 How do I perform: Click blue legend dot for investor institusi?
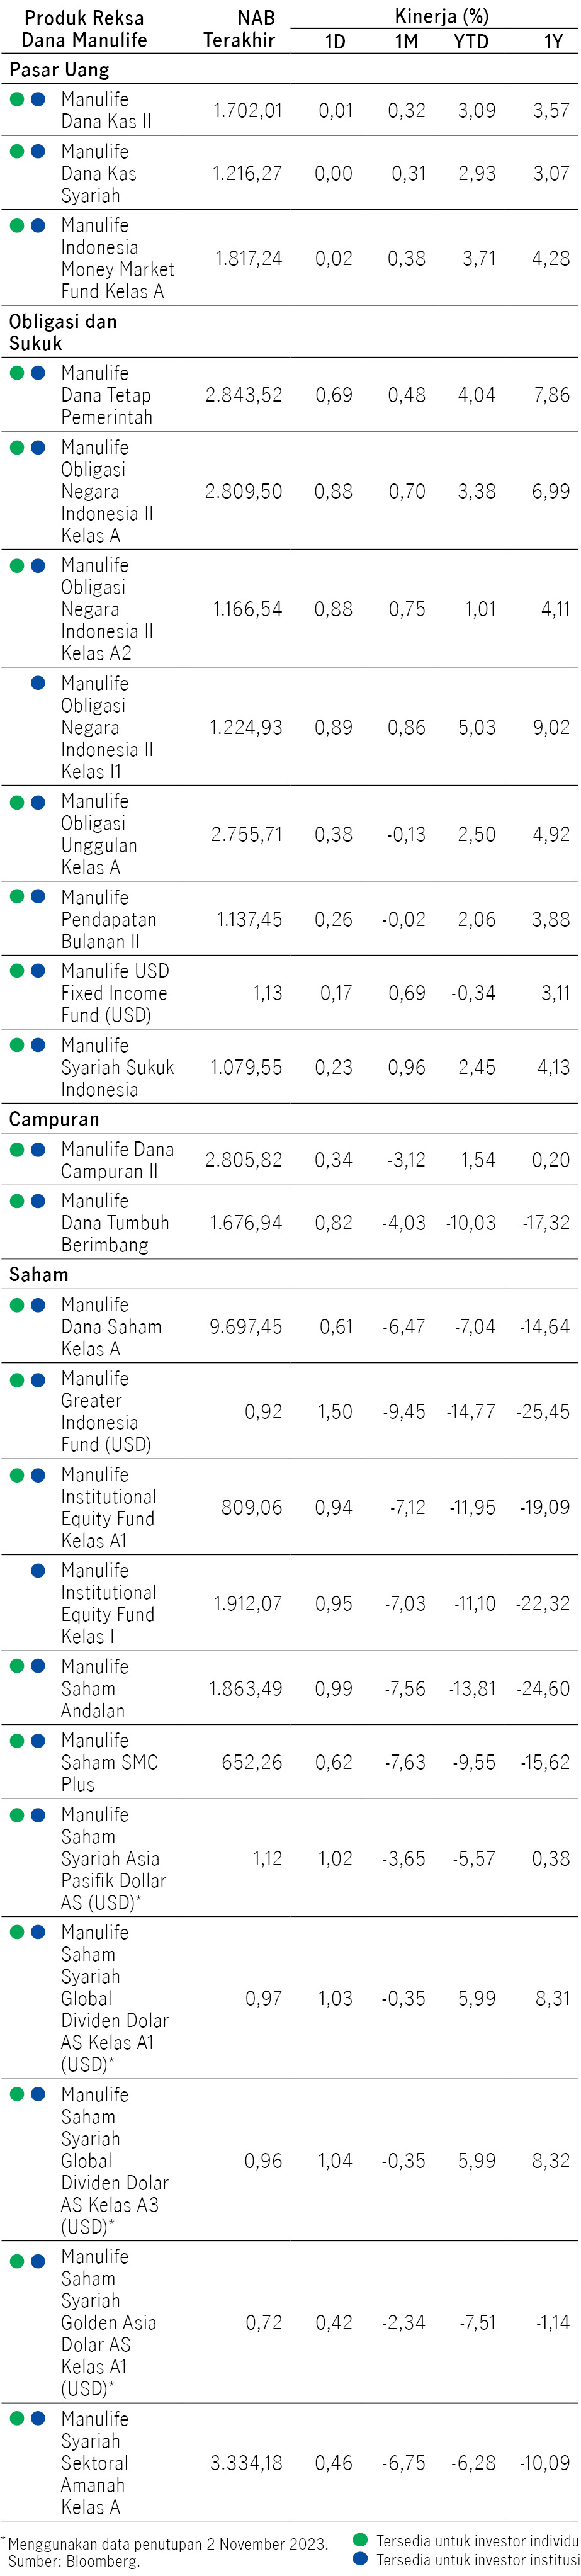360,2559
